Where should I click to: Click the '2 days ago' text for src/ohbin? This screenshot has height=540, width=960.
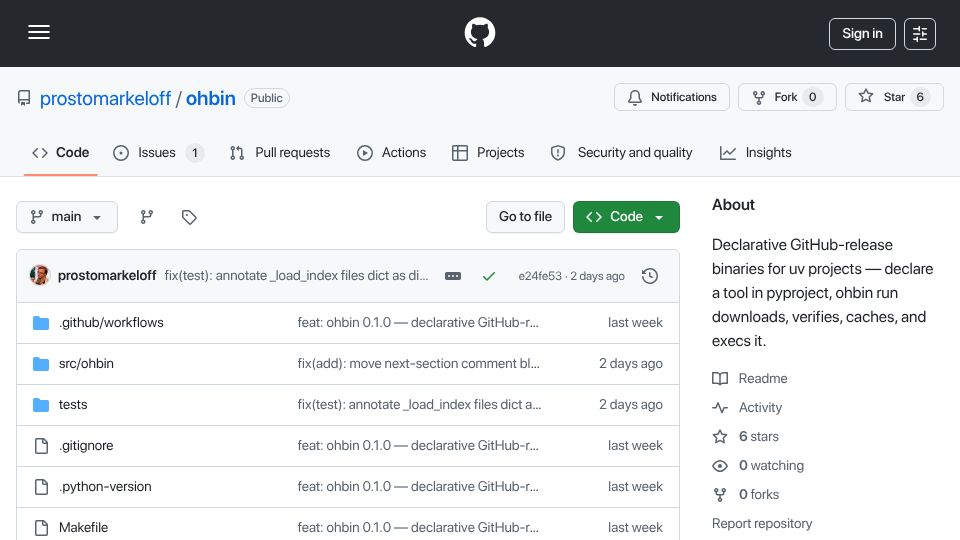[631, 364]
